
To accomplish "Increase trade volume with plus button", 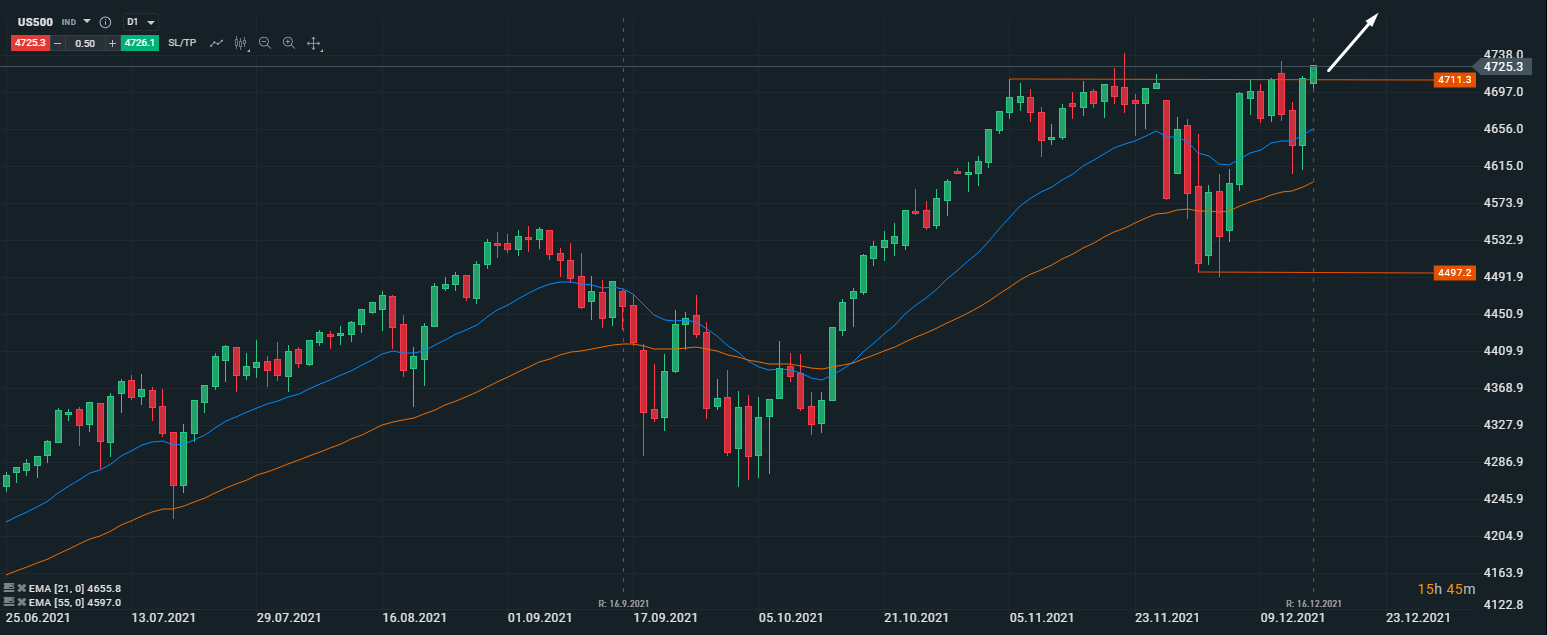I will [112, 43].
